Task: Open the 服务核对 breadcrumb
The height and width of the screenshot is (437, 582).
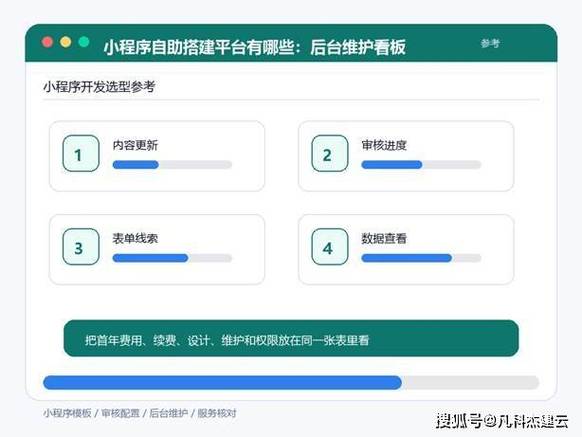Action: point(216,413)
